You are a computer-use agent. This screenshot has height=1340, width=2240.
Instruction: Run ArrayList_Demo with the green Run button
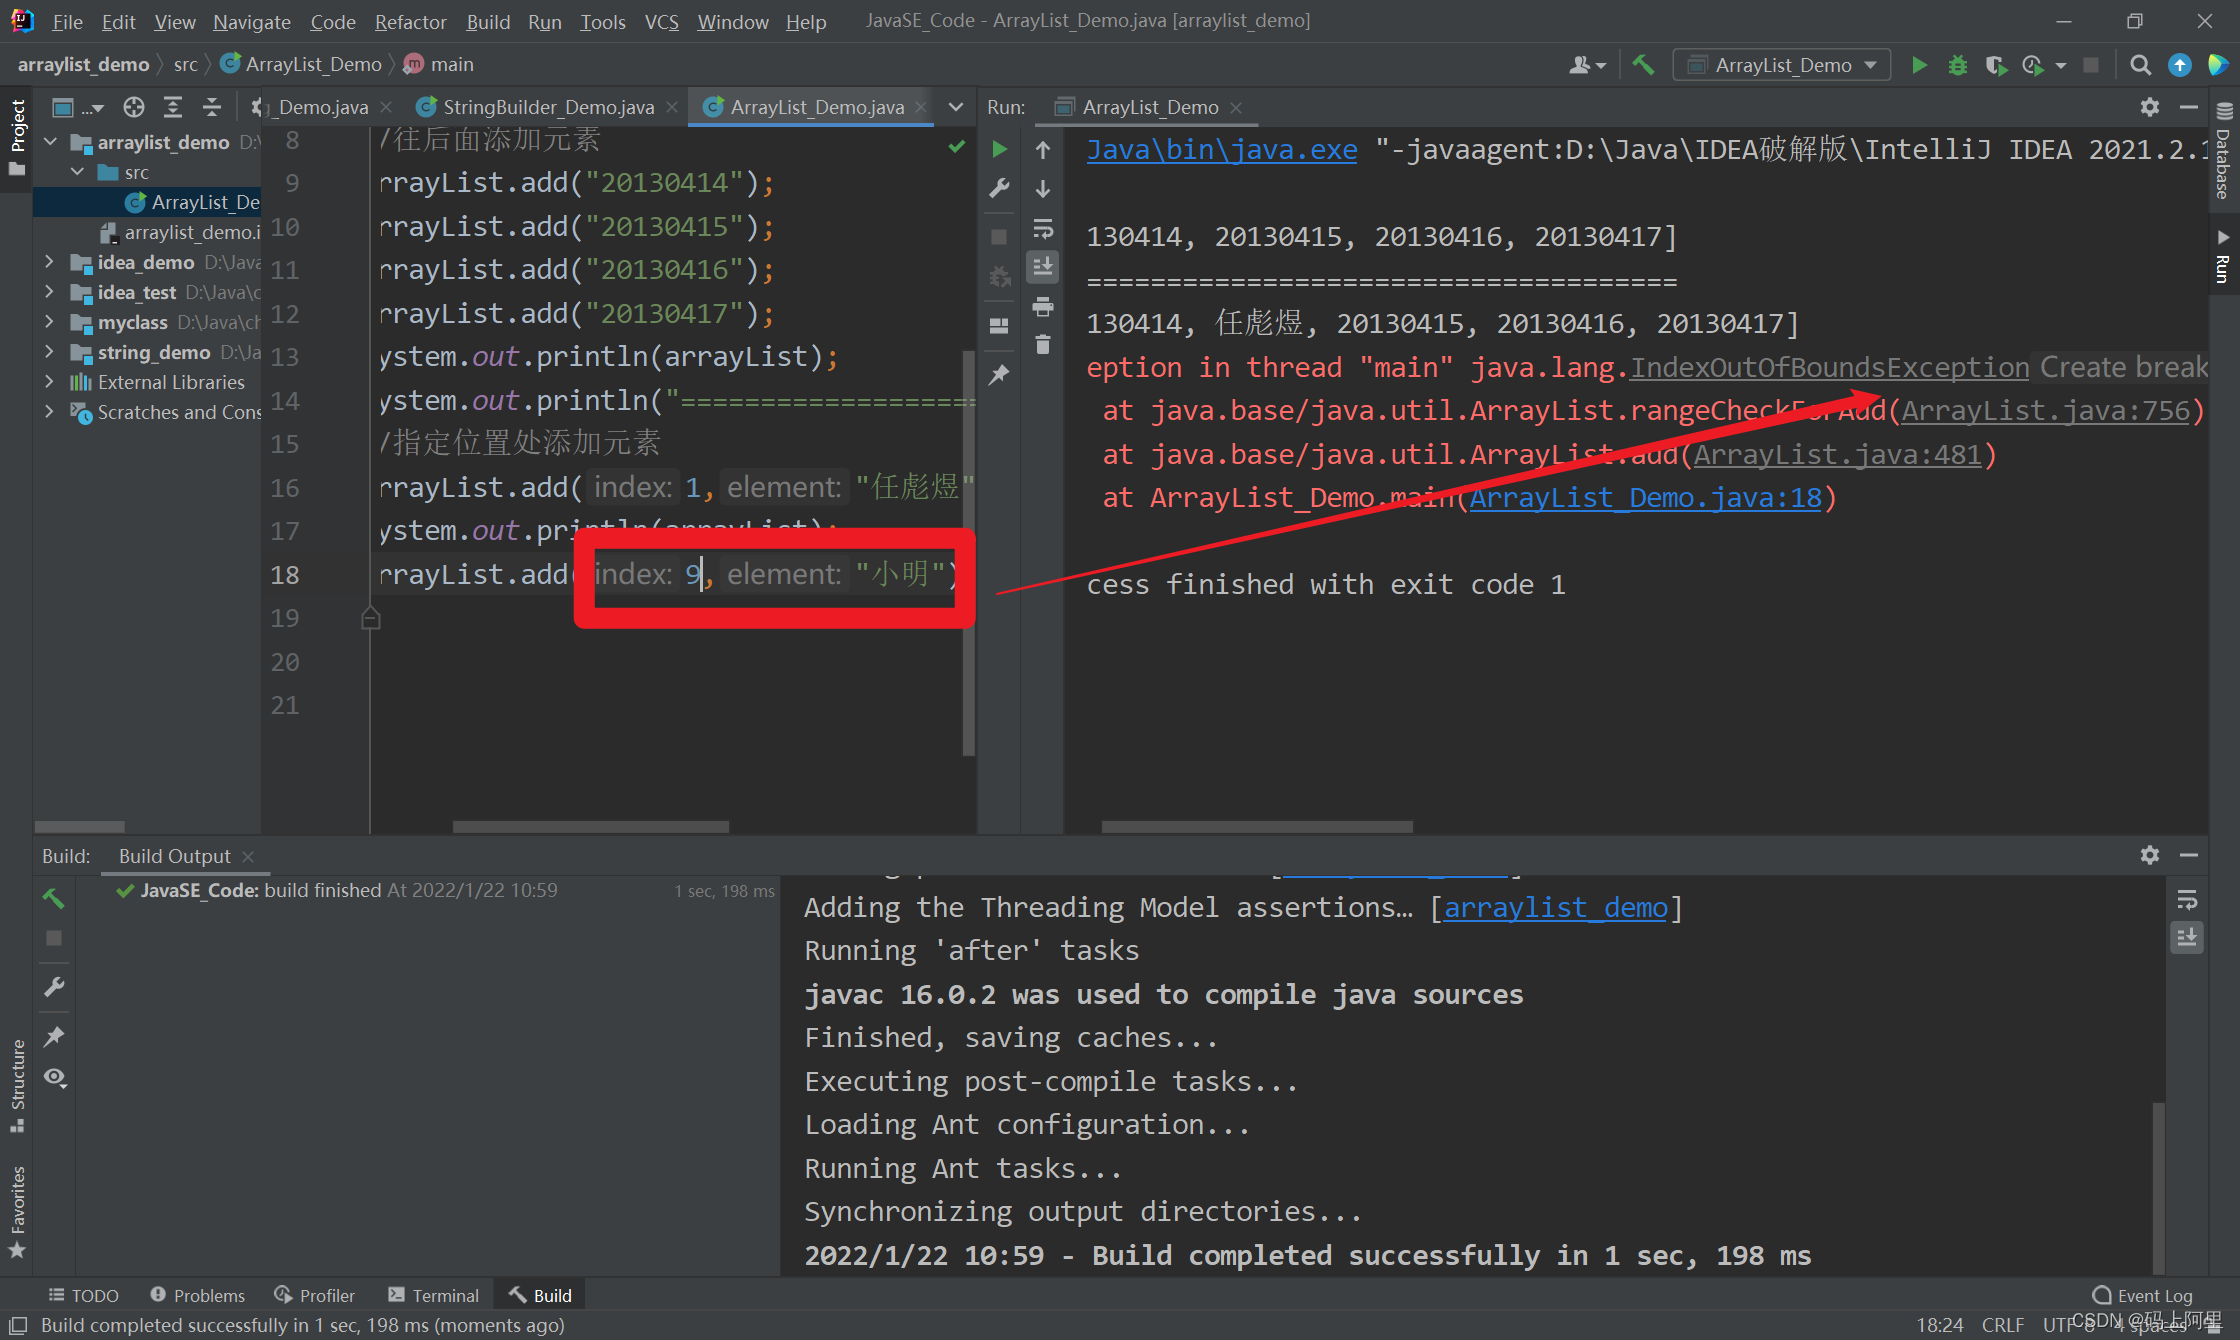pos(1918,64)
